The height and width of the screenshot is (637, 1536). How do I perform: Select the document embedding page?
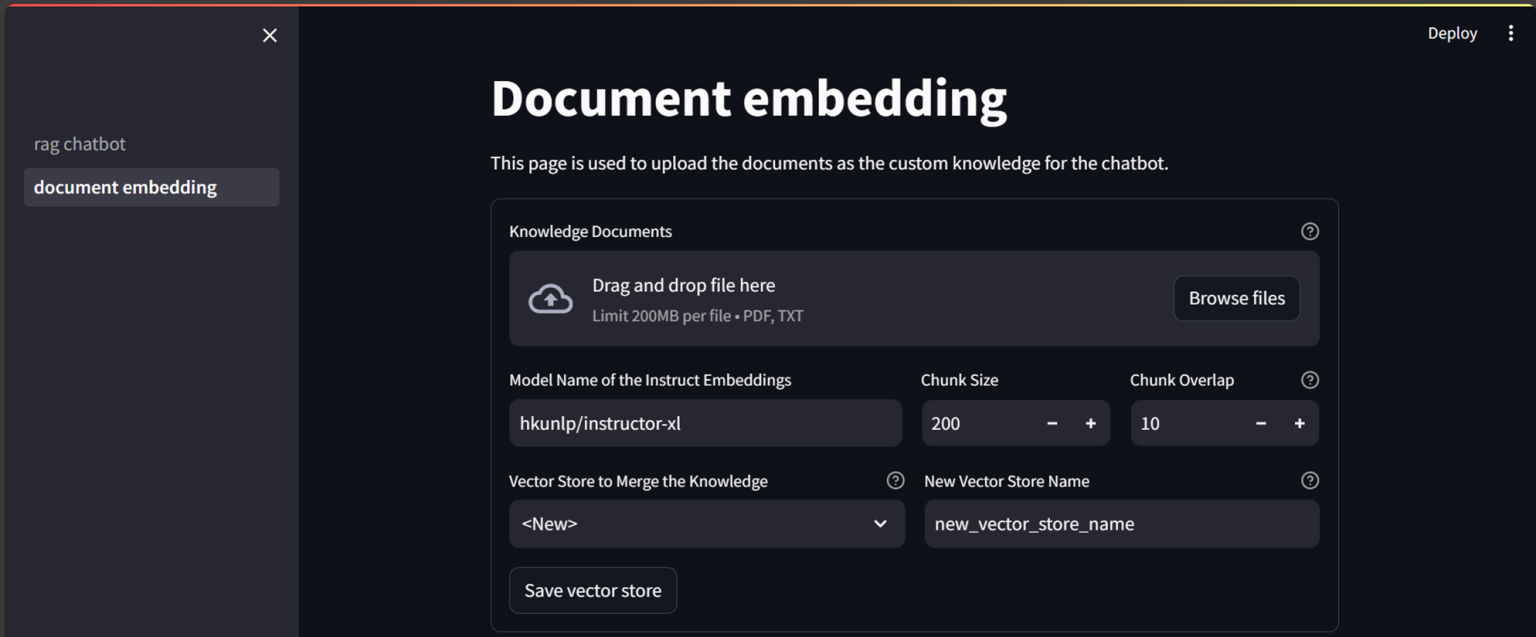tap(124, 187)
